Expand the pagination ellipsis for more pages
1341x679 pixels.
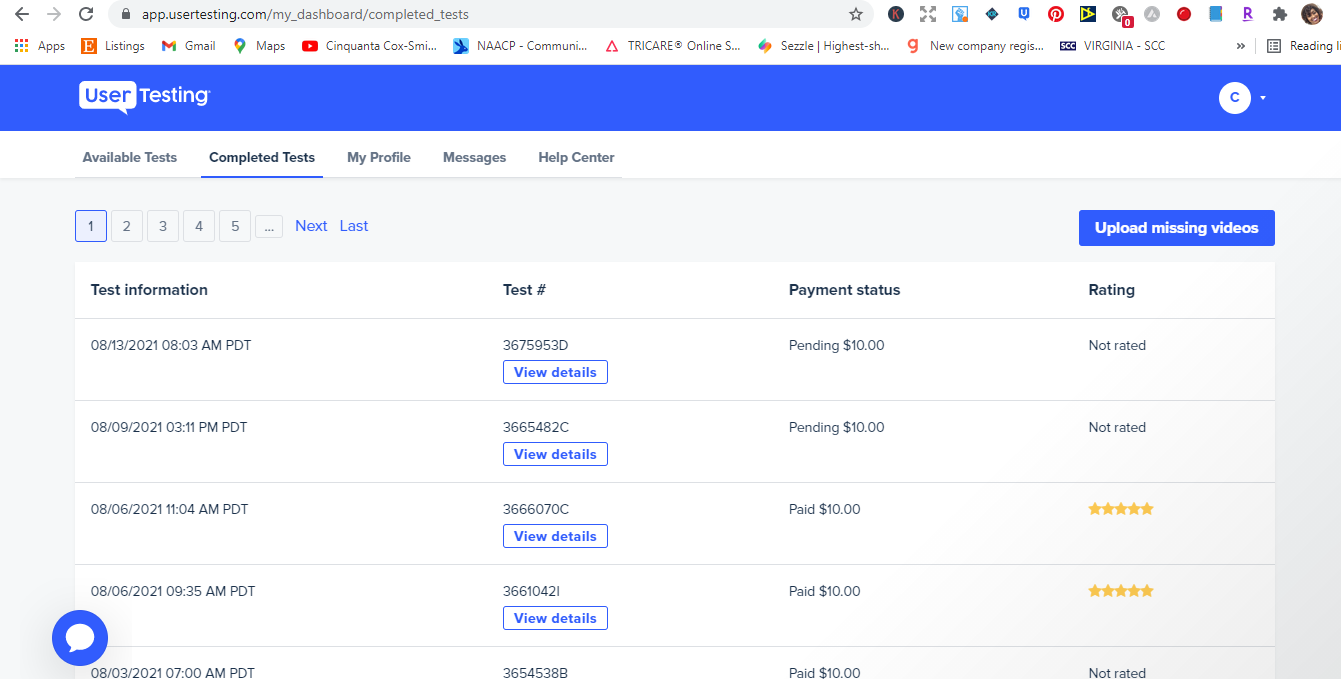click(269, 226)
